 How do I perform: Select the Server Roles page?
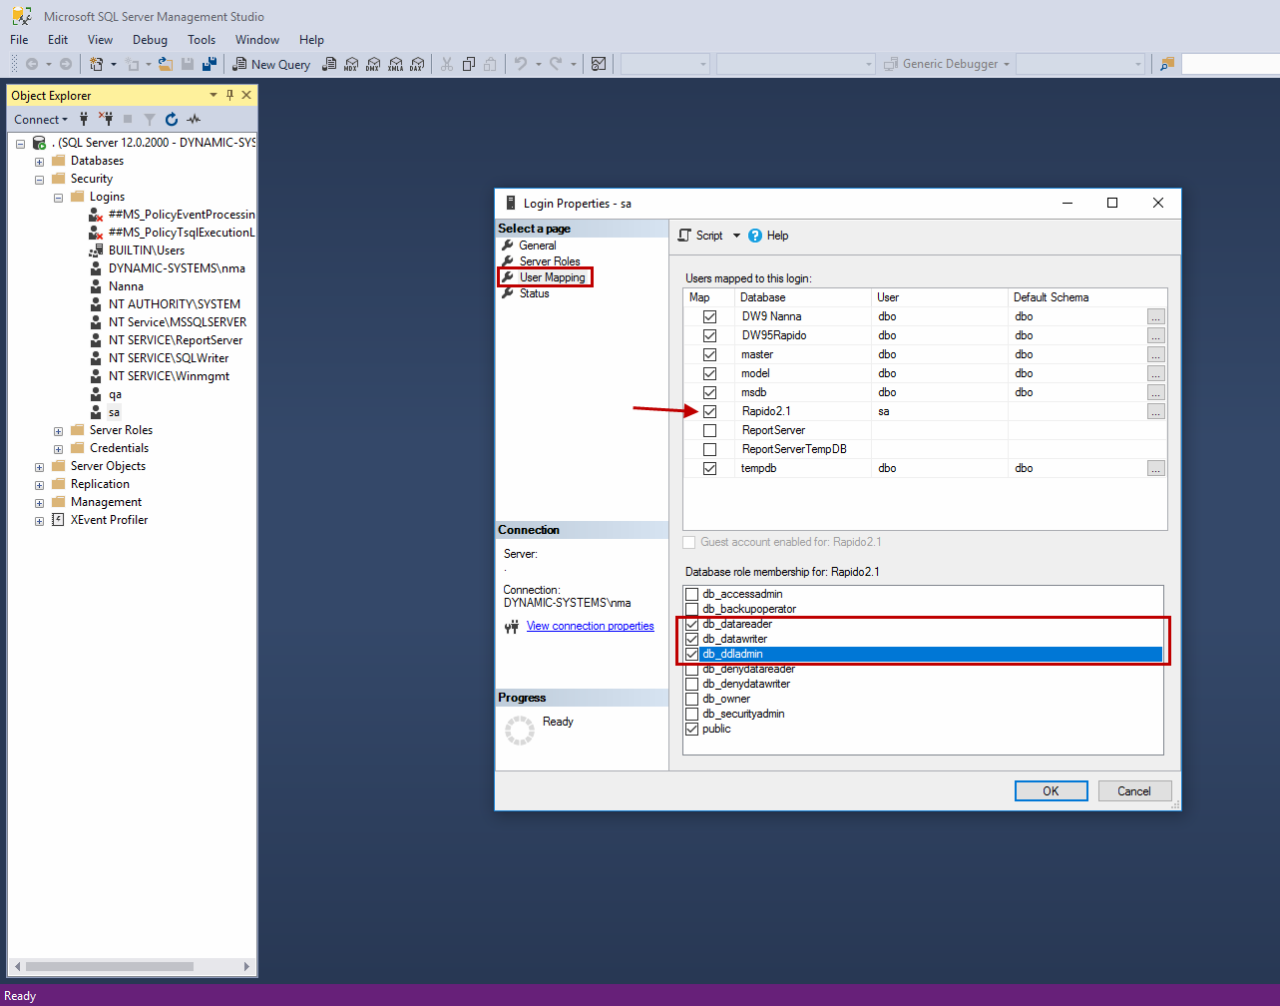(x=549, y=261)
